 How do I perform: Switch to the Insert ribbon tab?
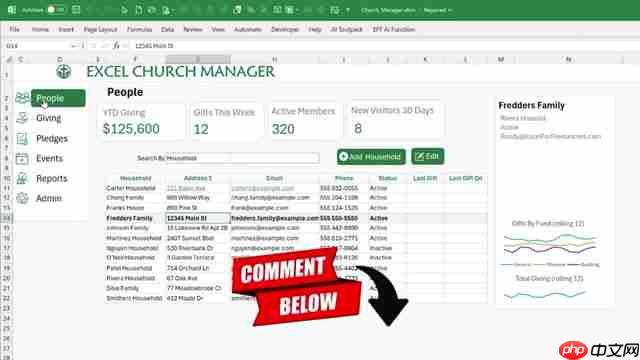point(66,29)
